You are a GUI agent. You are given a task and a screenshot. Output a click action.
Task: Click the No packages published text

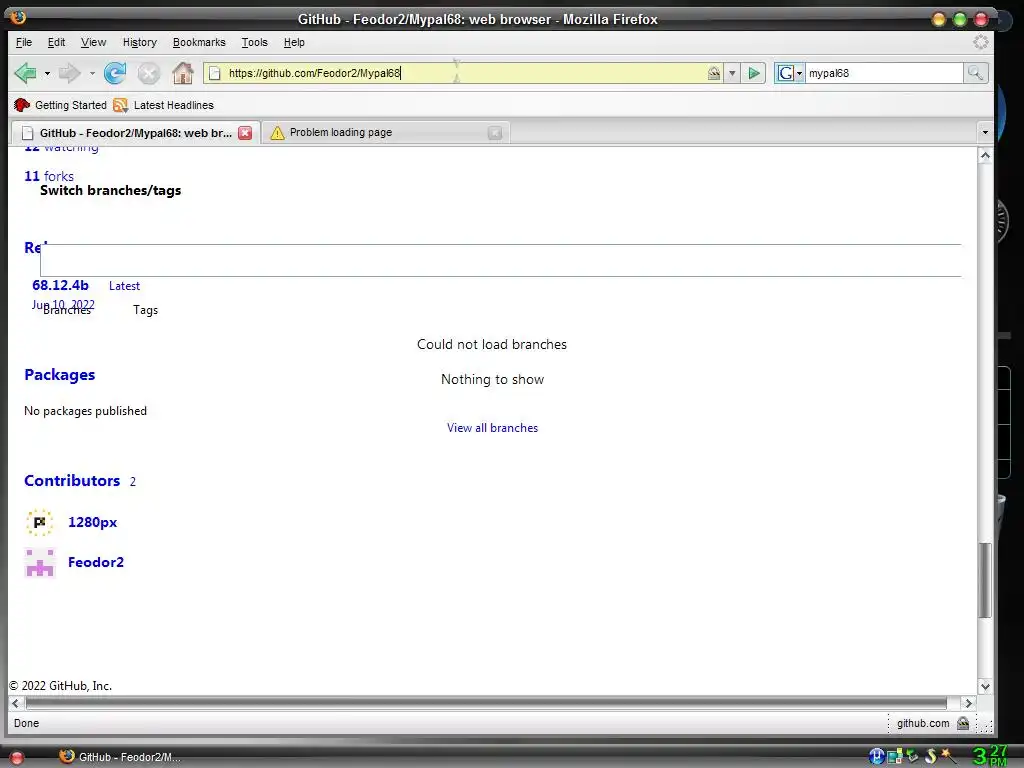(86, 411)
